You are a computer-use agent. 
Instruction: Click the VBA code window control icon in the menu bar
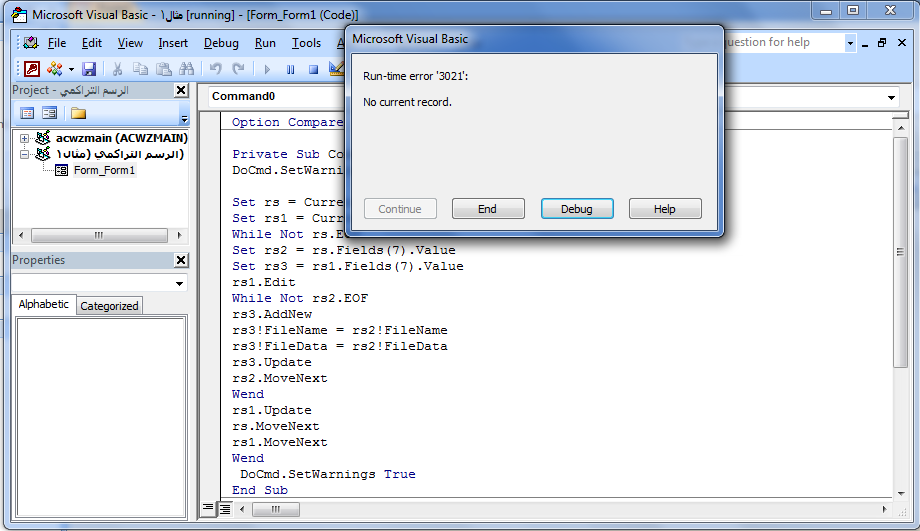31,42
